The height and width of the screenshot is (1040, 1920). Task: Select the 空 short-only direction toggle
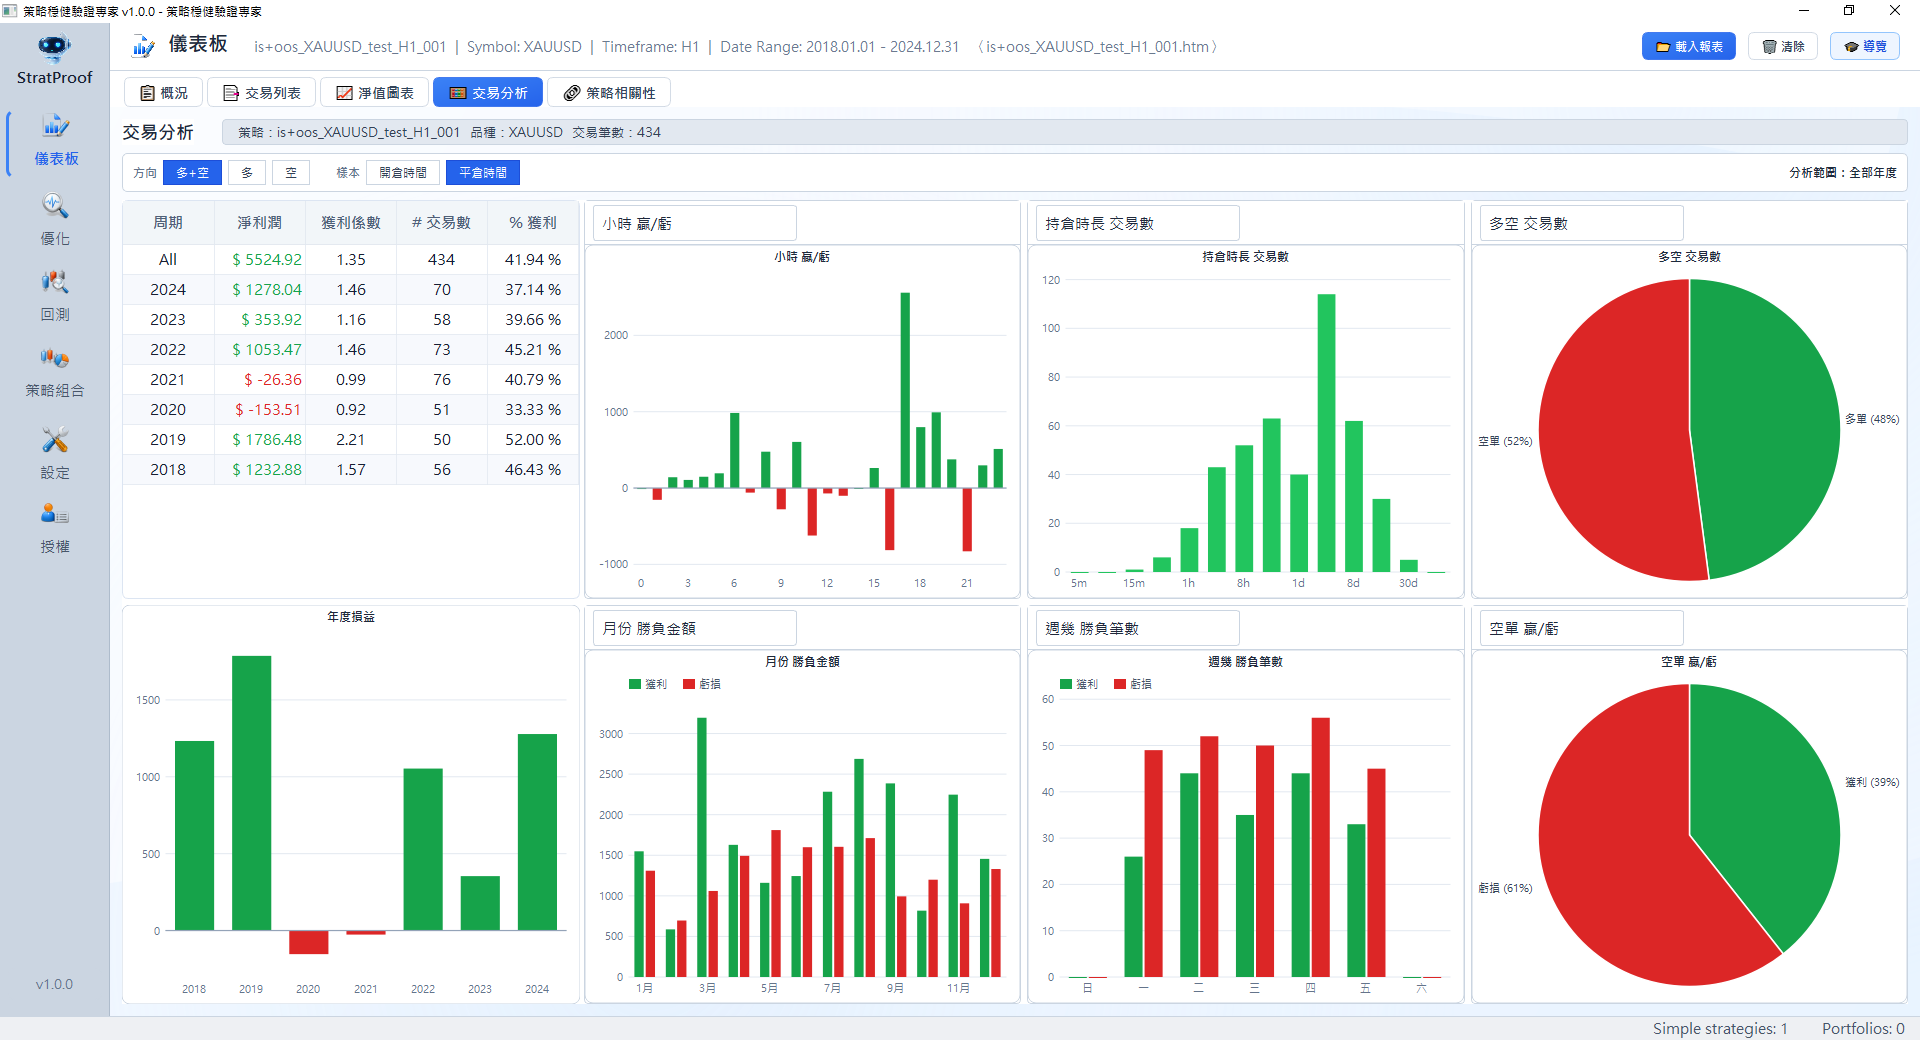click(x=291, y=173)
